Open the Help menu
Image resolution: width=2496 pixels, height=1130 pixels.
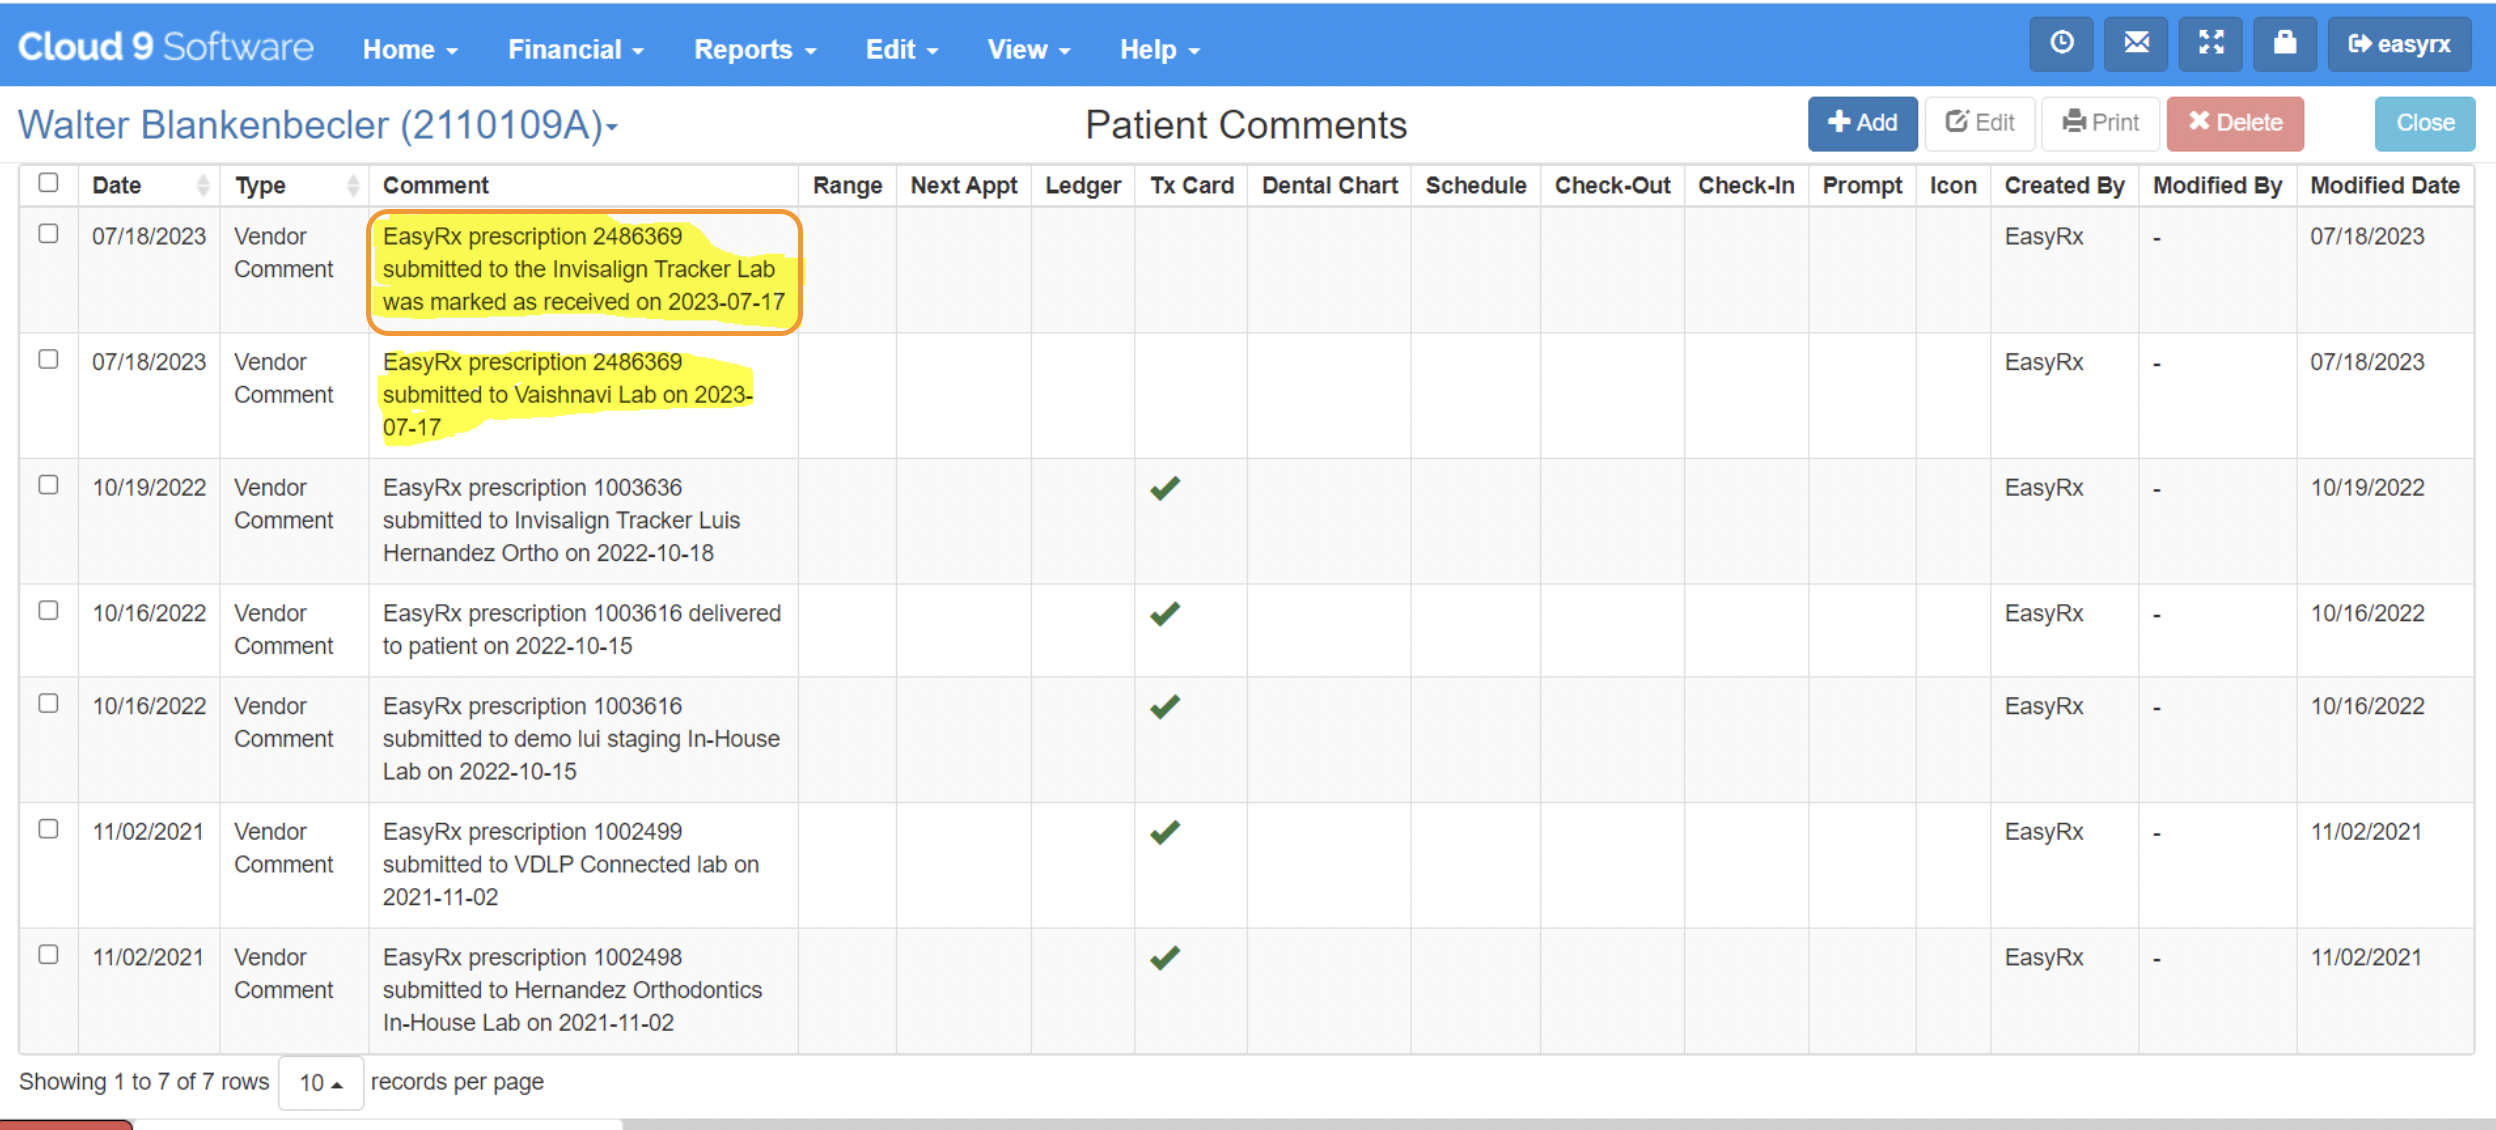click(x=1160, y=49)
